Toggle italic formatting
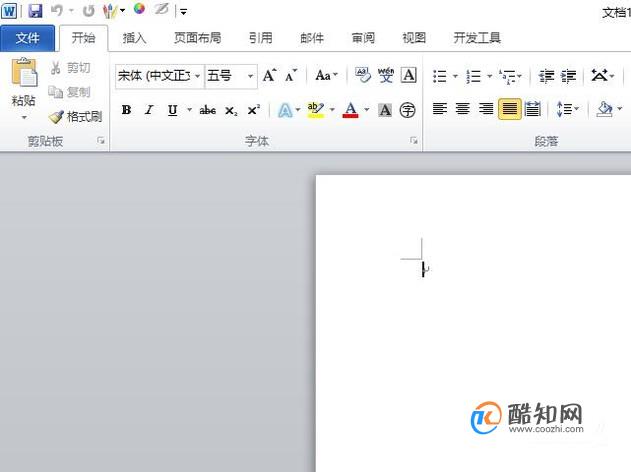631x472 pixels. (149, 109)
